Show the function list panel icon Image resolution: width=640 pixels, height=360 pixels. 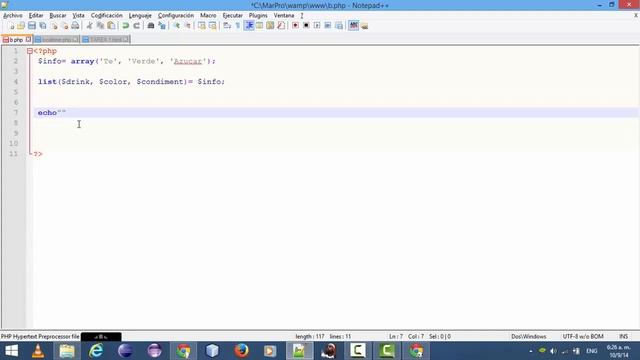coord(281,26)
